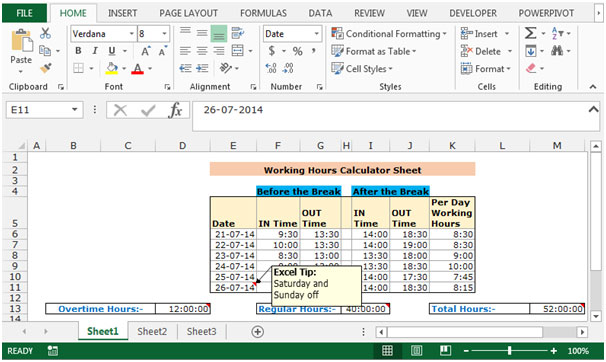The width and height of the screenshot is (606, 362).
Task: Click the Zoom In plus button
Action: point(554,351)
